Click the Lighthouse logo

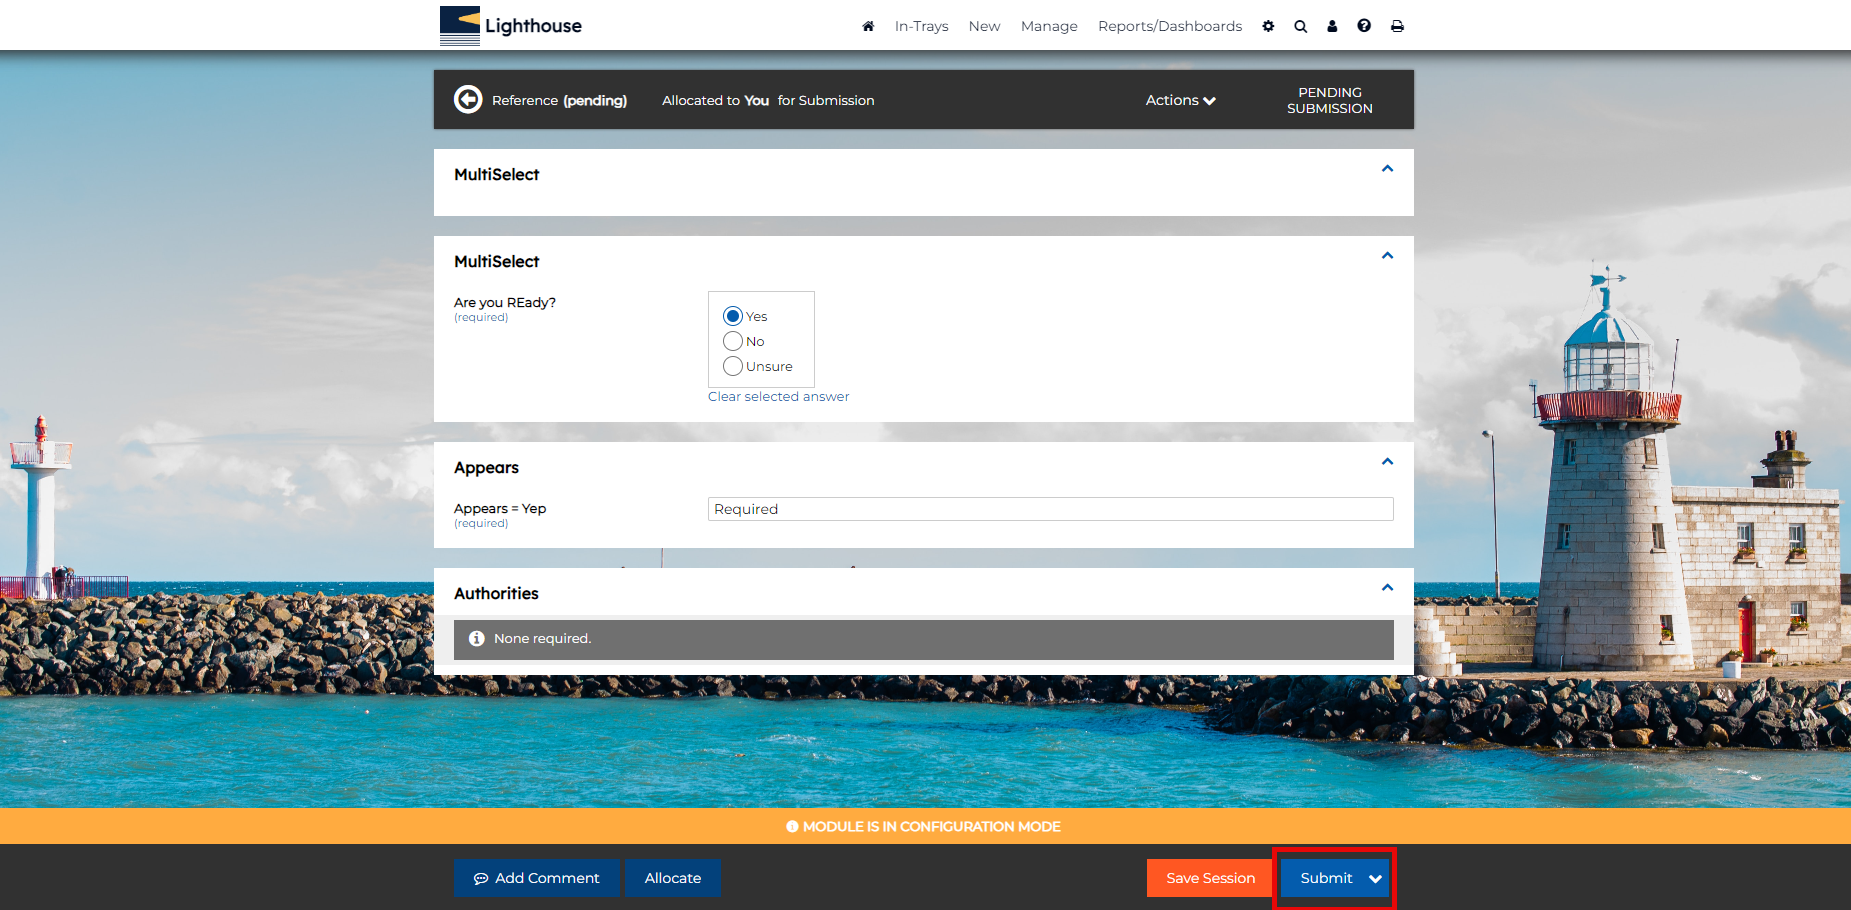(511, 26)
